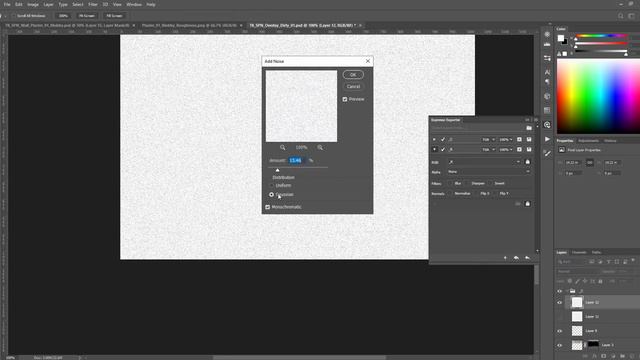The image size is (640, 360).
Task: Switch to the Plaster Roughness document tab
Action: click(189, 25)
